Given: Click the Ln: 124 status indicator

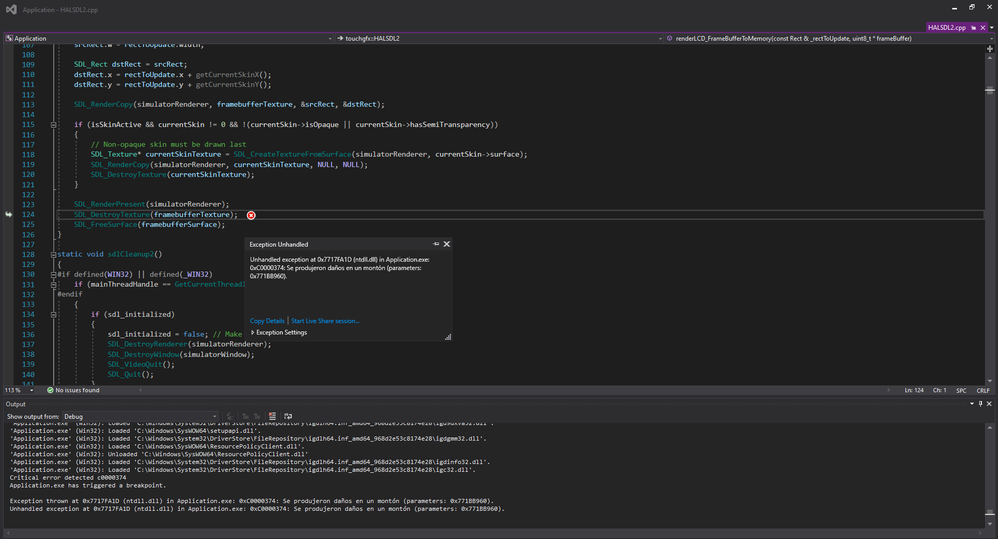Looking at the screenshot, I should point(914,390).
